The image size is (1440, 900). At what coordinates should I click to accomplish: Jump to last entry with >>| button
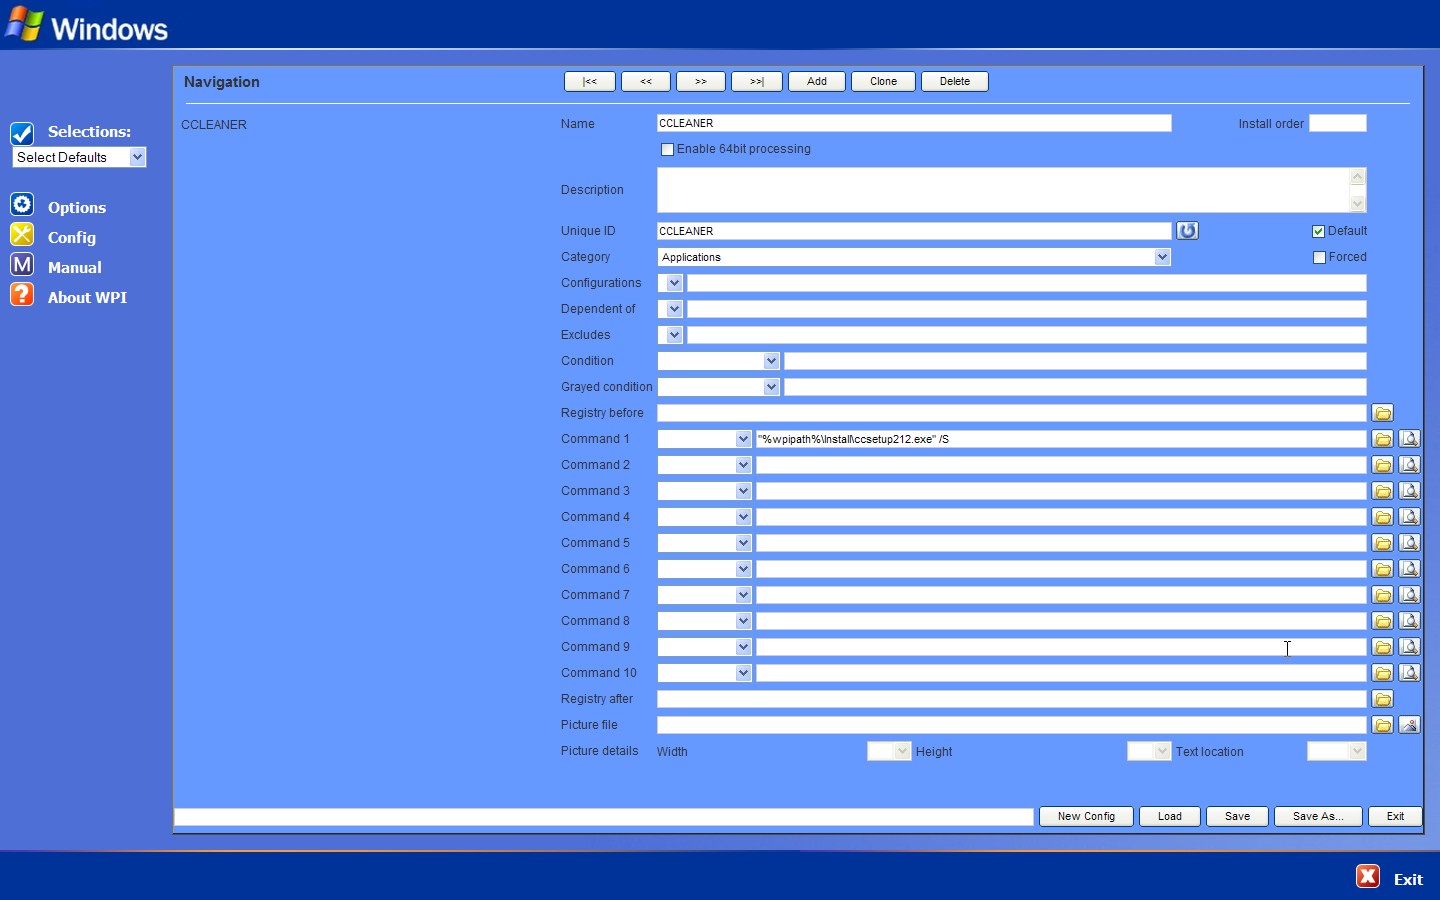[757, 82]
